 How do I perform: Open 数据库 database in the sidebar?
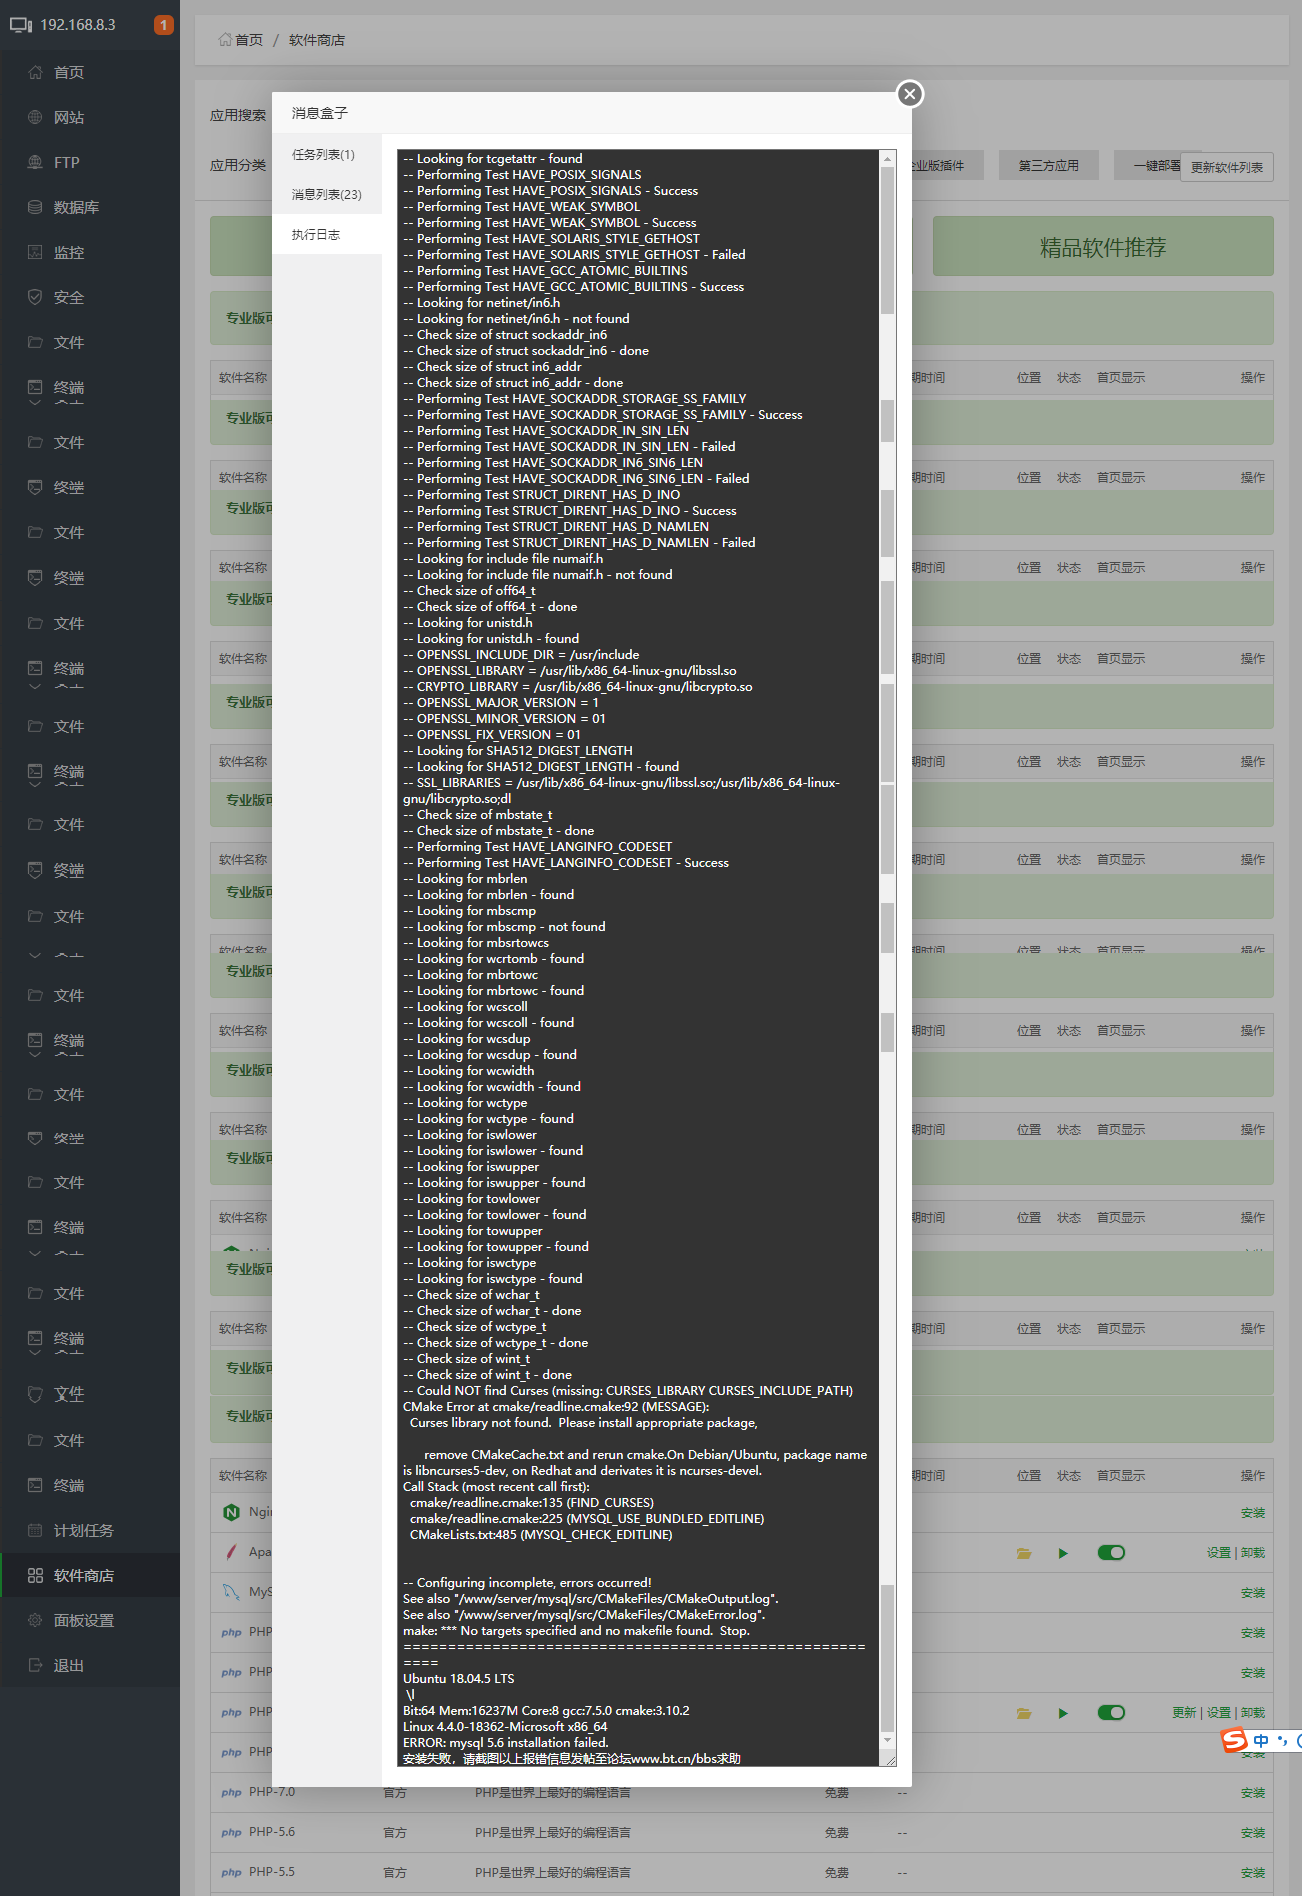coord(75,207)
